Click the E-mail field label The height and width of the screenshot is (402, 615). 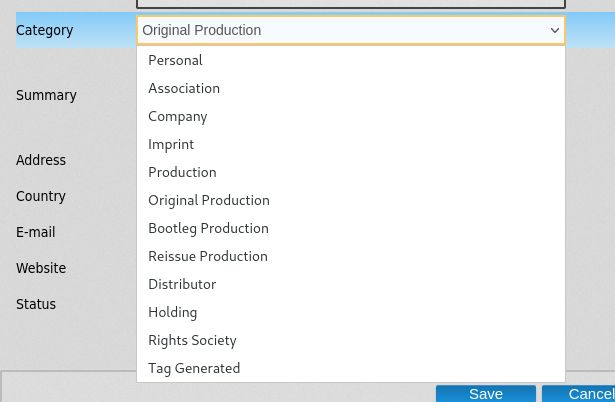click(x=36, y=232)
